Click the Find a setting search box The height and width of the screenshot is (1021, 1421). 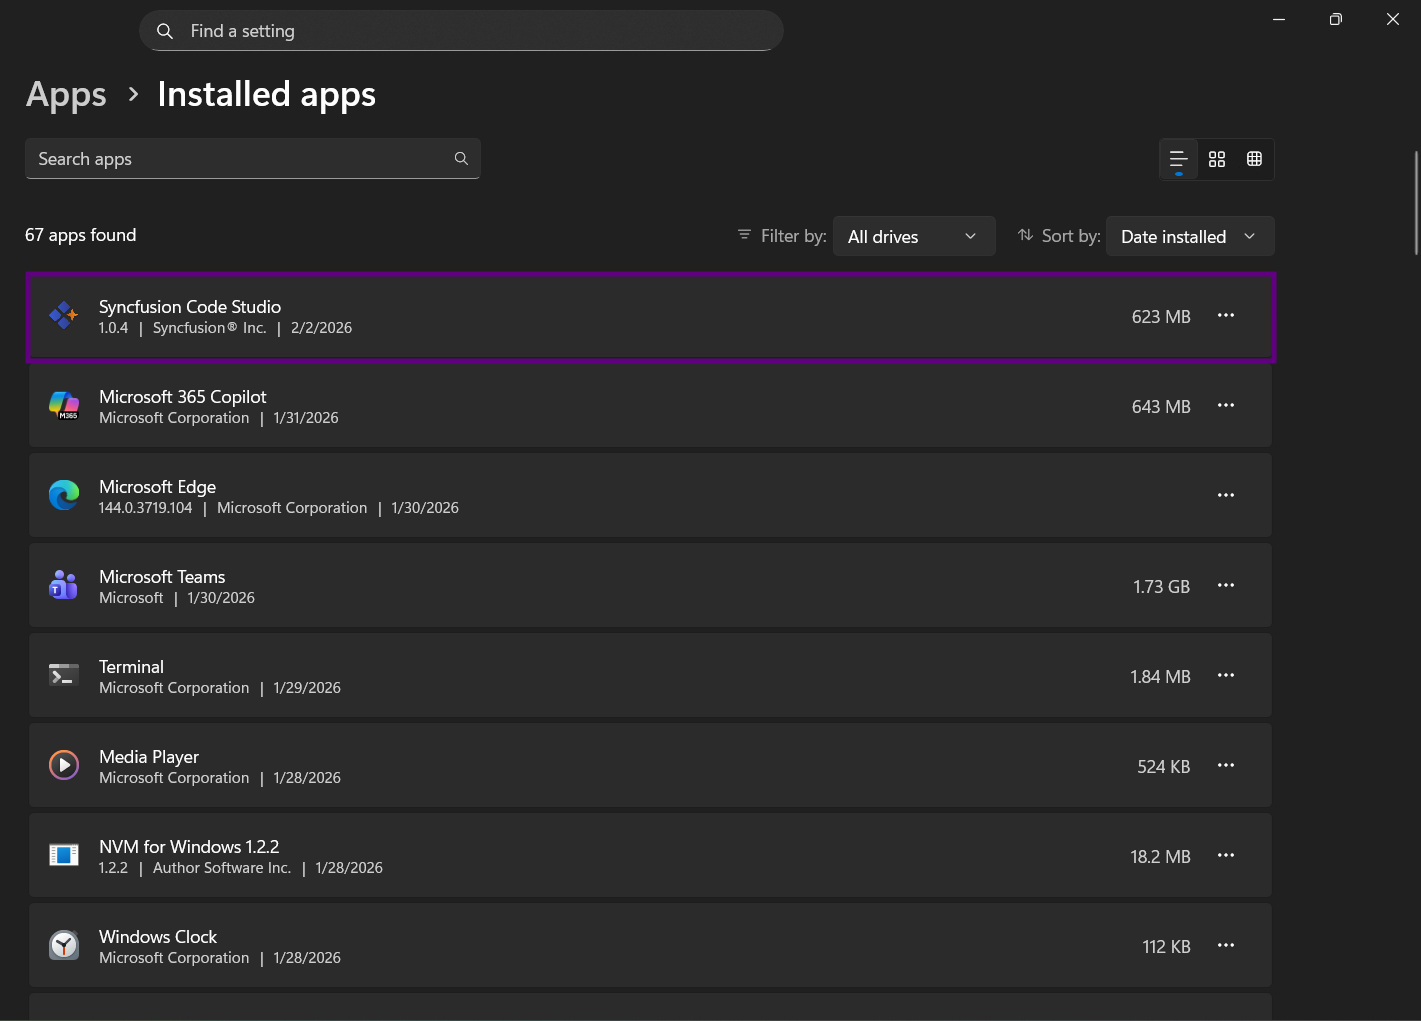461,31
